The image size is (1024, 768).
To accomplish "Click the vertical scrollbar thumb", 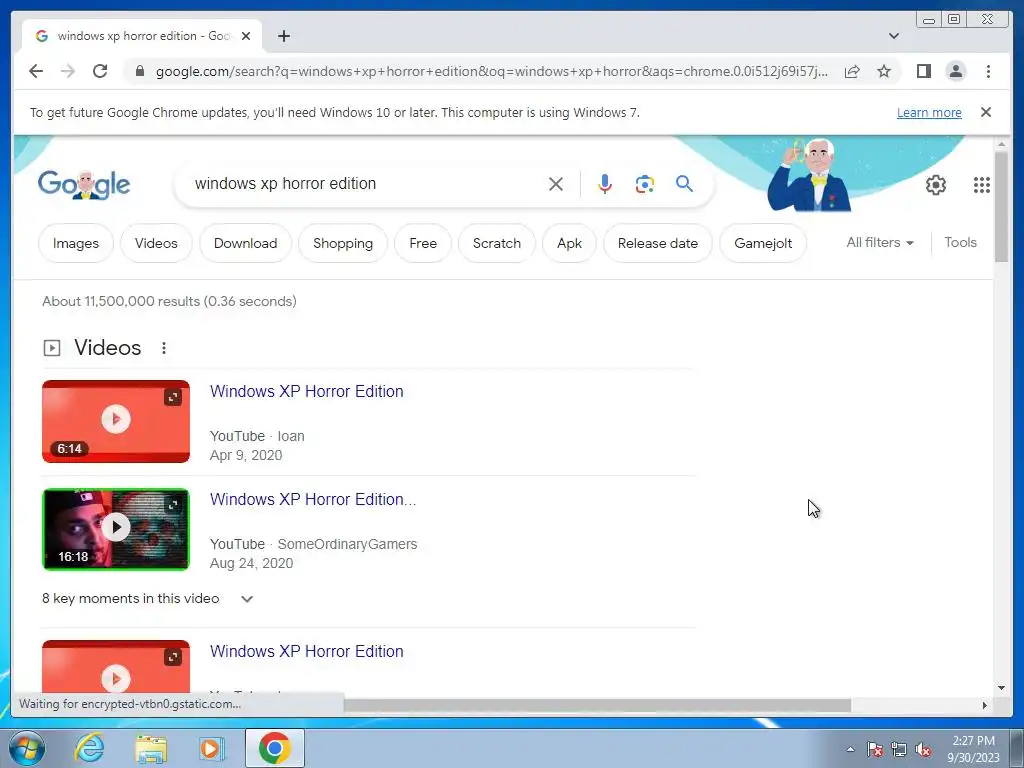I will coord(1001,206).
